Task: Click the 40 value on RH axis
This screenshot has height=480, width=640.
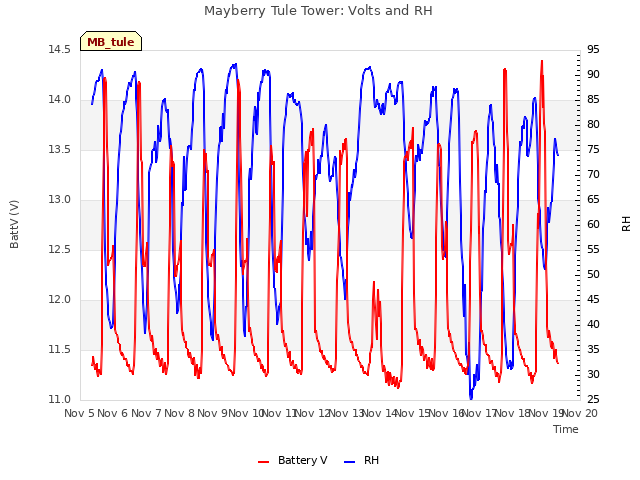Action: click(x=593, y=324)
